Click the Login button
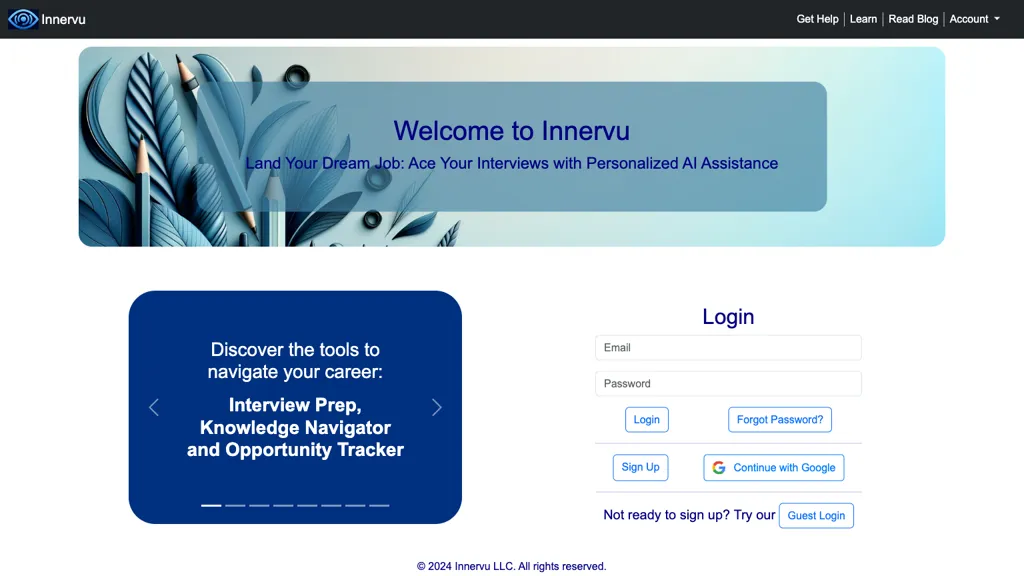Screen dimensions: 1024x576 (647, 419)
